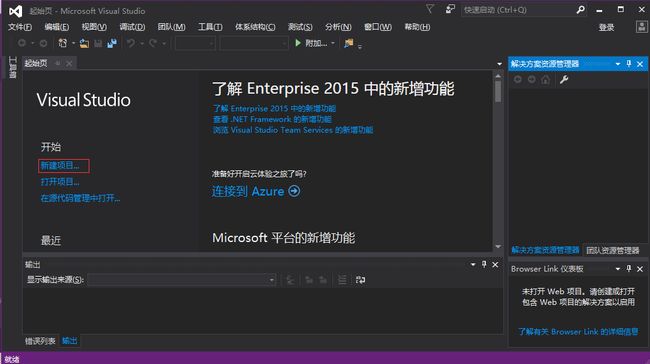The height and width of the screenshot is (364, 650).
Task: Click the 了解有关 Browser Link 的详细信息 link
Action: pos(578,332)
